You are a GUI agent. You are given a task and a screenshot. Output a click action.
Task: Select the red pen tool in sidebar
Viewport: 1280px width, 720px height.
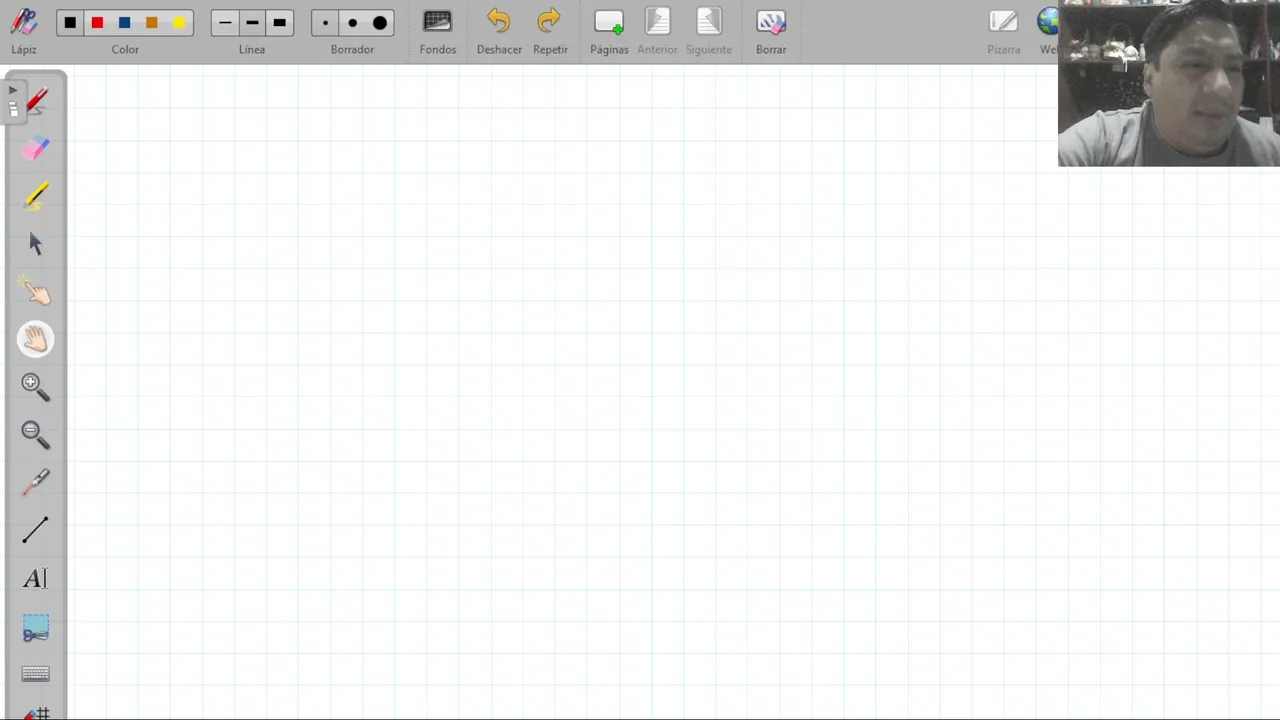coord(36,100)
